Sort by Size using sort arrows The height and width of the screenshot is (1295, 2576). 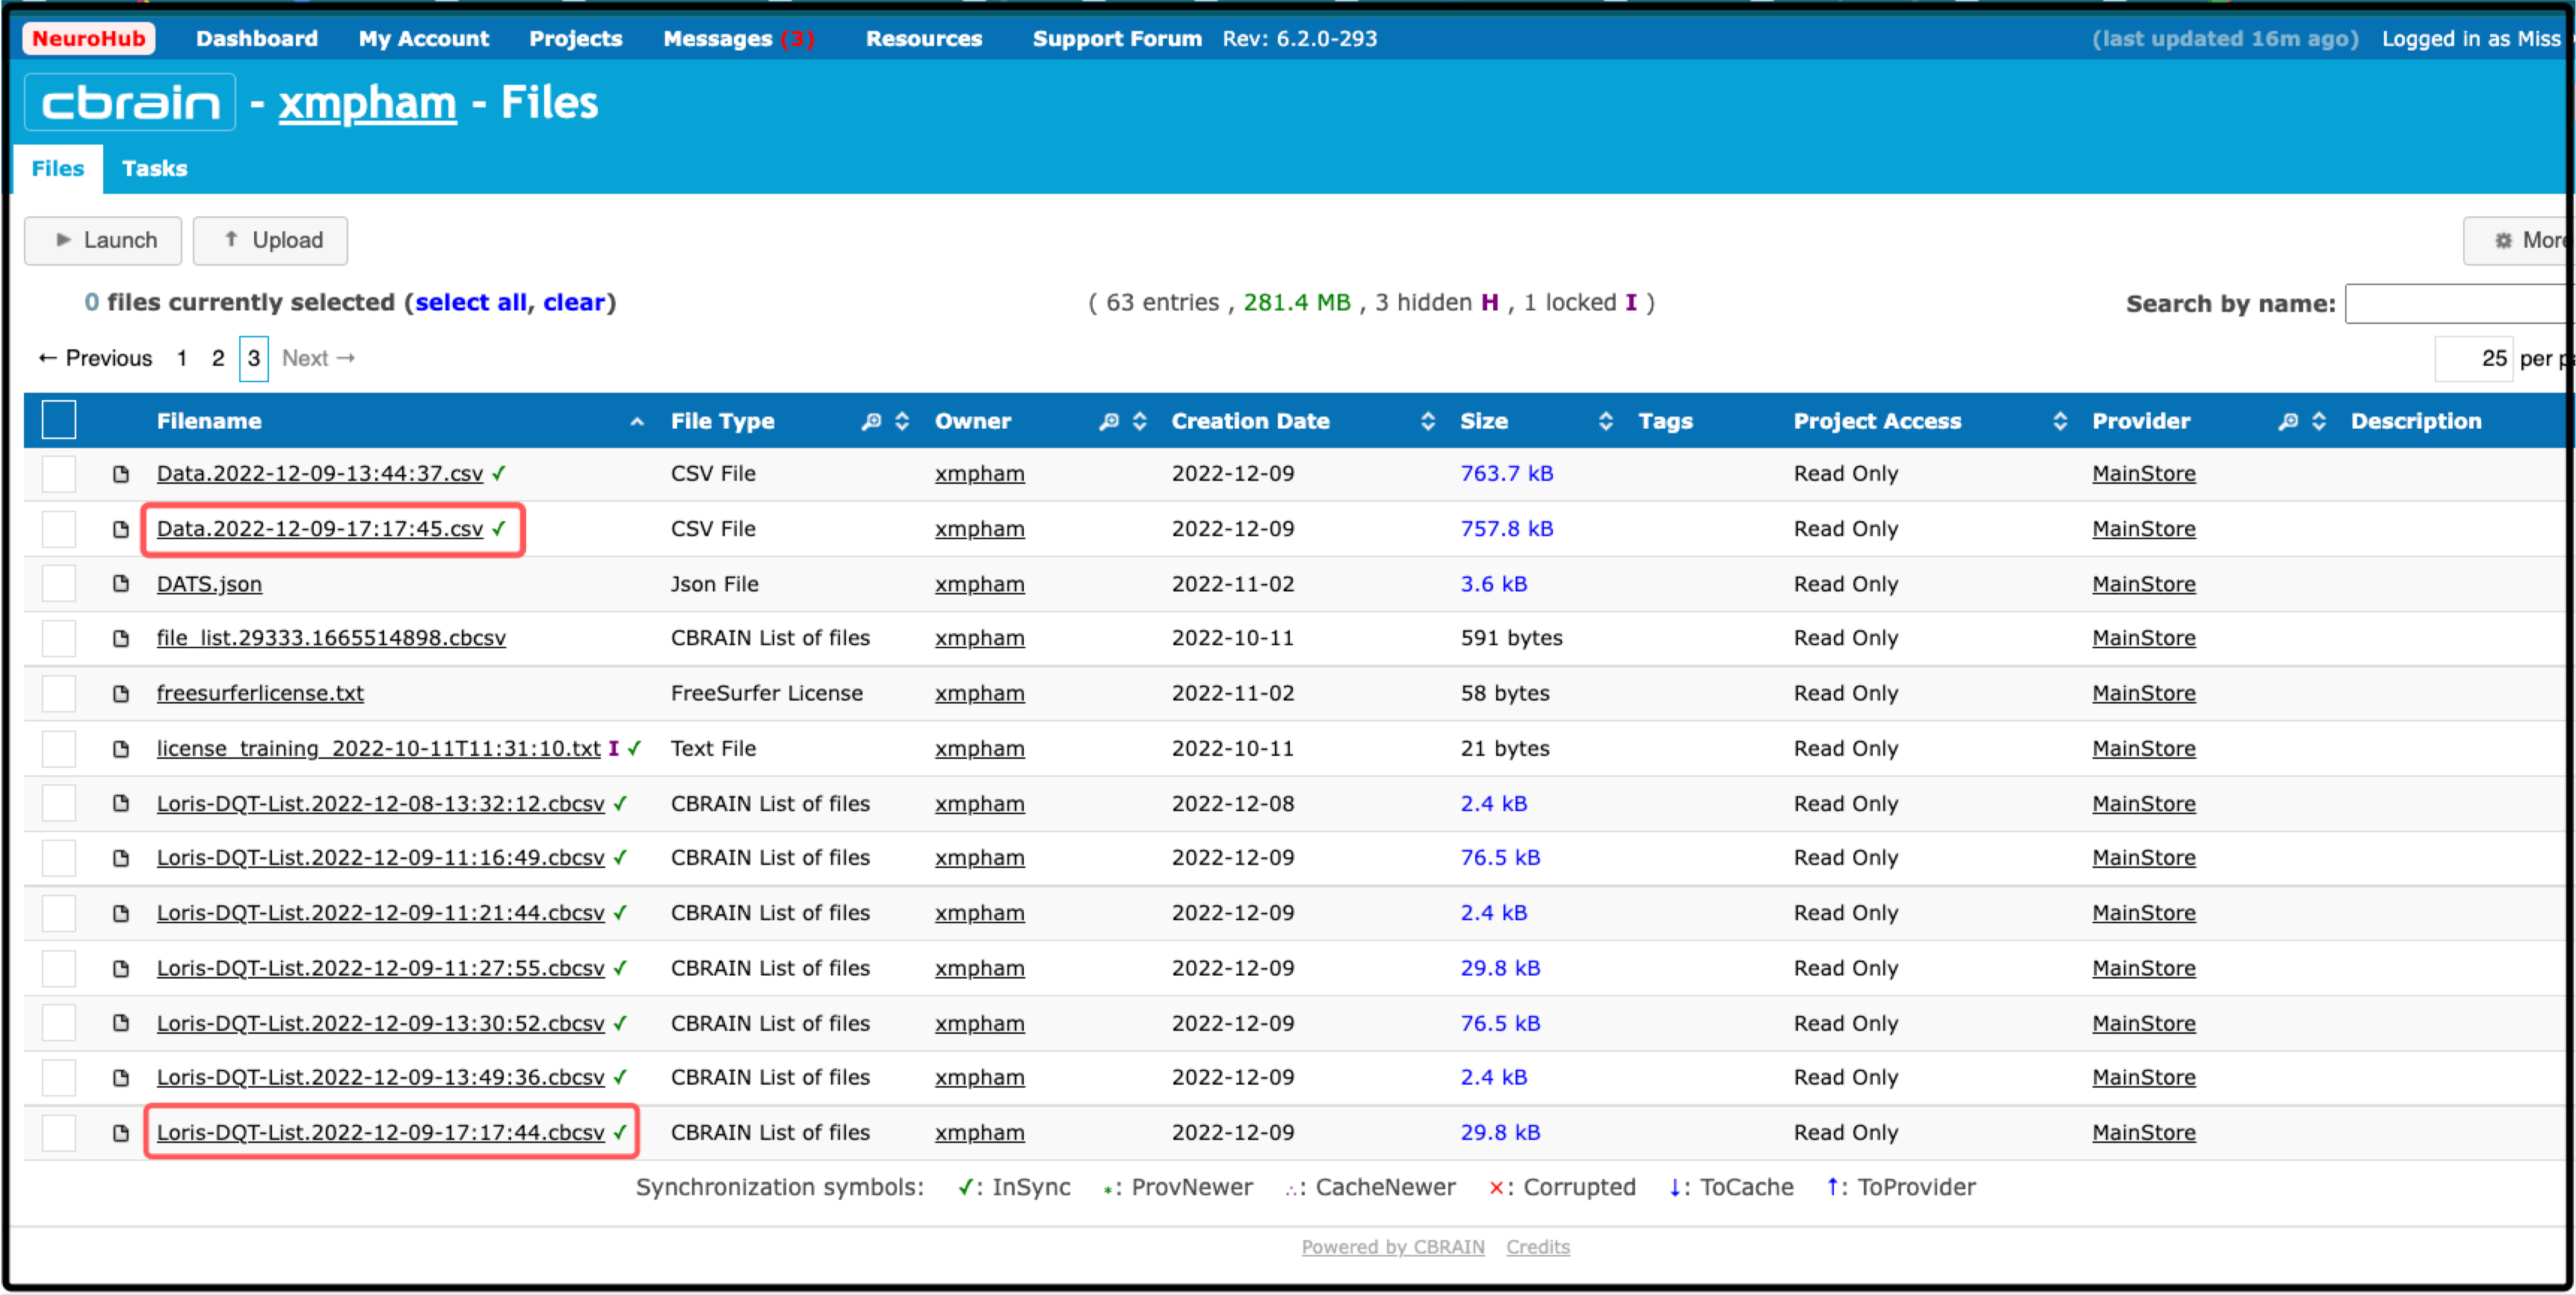[x=1606, y=421]
